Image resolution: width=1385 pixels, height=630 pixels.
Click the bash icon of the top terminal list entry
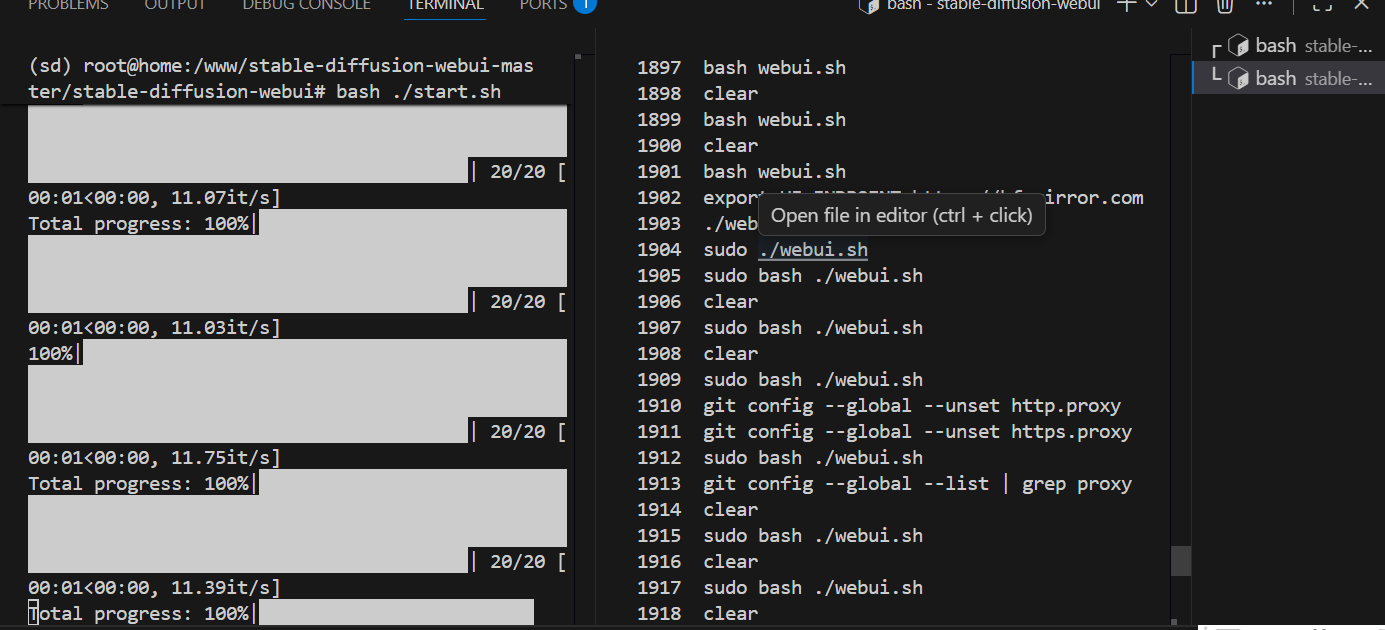pyautogui.click(x=1239, y=44)
